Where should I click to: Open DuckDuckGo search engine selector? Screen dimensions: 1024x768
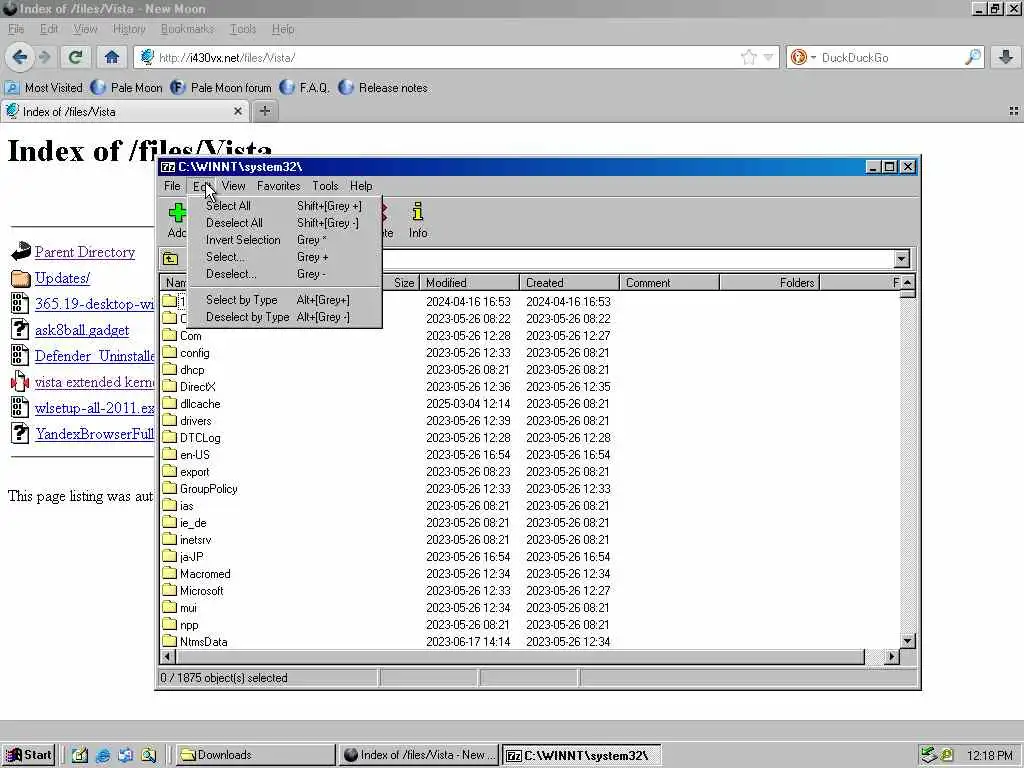tap(802, 57)
